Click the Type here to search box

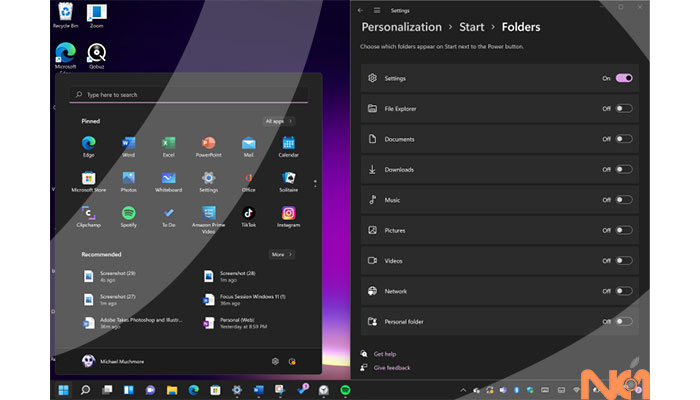point(188,95)
